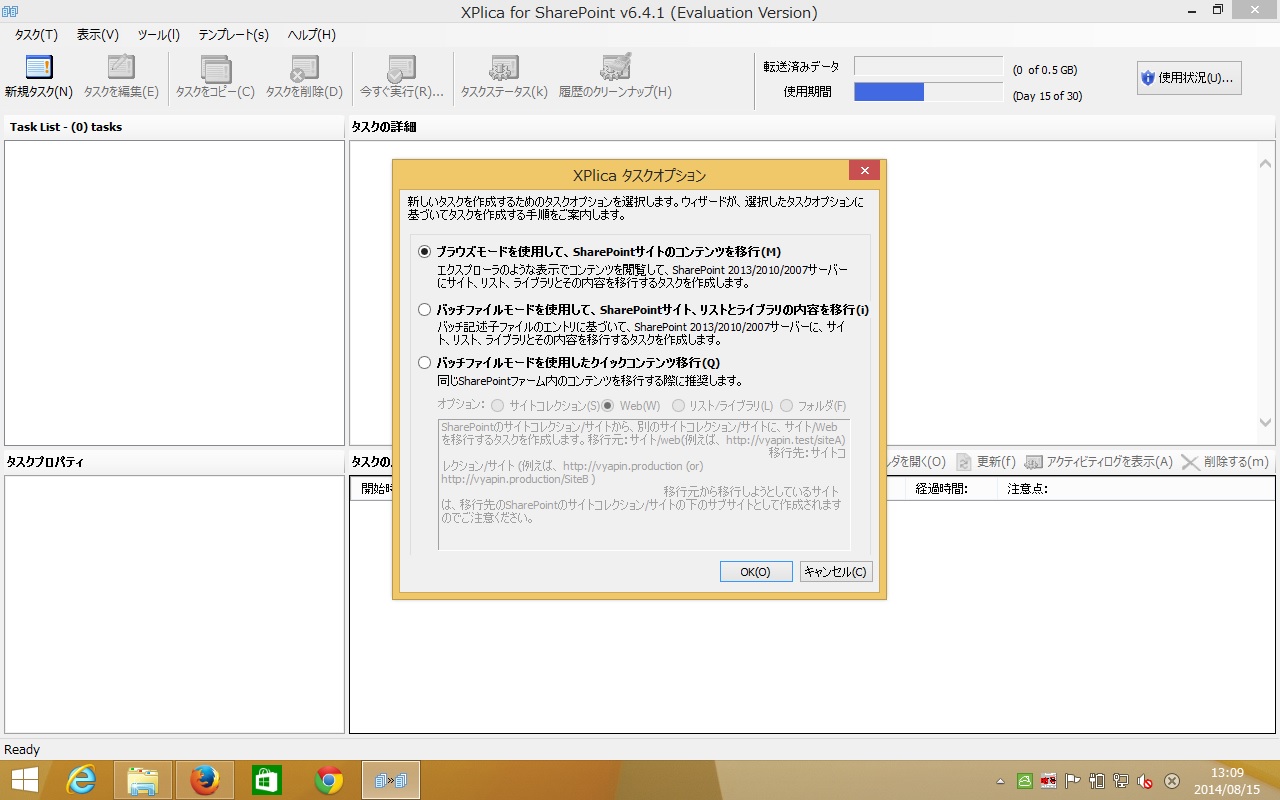Click the XPlica taskbar icon
Image resolution: width=1280 pixels, height=800 pixels.
pos(391,780)
